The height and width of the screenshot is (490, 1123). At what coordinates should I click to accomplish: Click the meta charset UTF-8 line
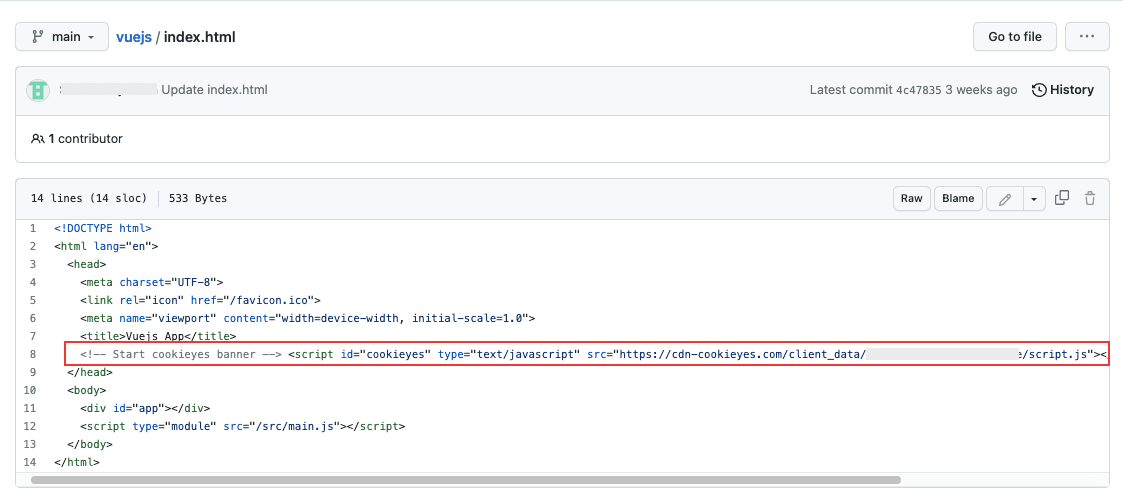152,282
